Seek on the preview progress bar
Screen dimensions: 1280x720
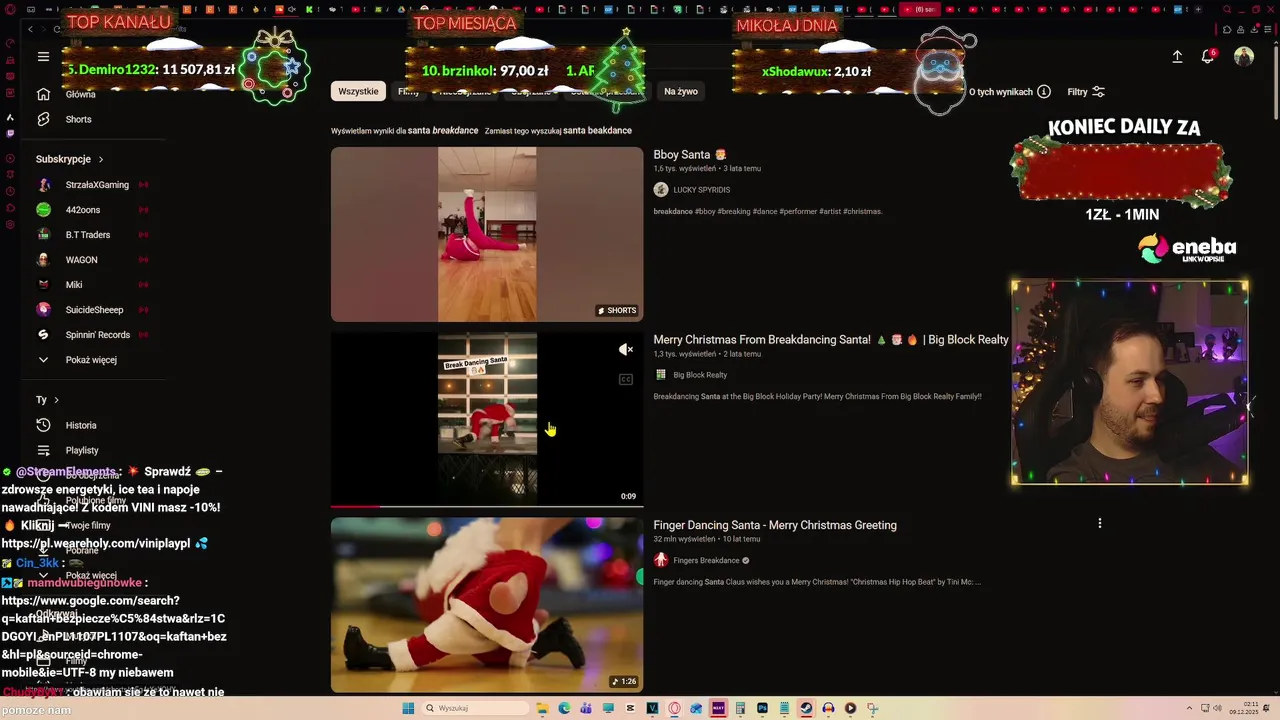point(487,506)
